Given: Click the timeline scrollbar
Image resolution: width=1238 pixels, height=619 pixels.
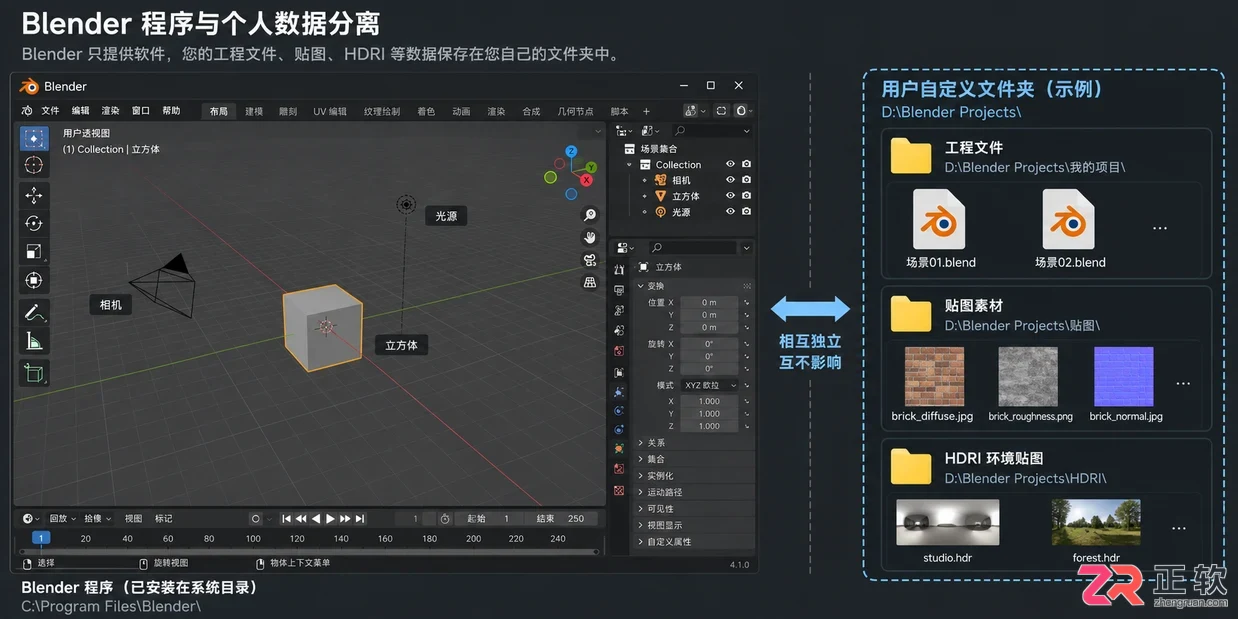Looking at the screenshot, I should pos(310,551).
